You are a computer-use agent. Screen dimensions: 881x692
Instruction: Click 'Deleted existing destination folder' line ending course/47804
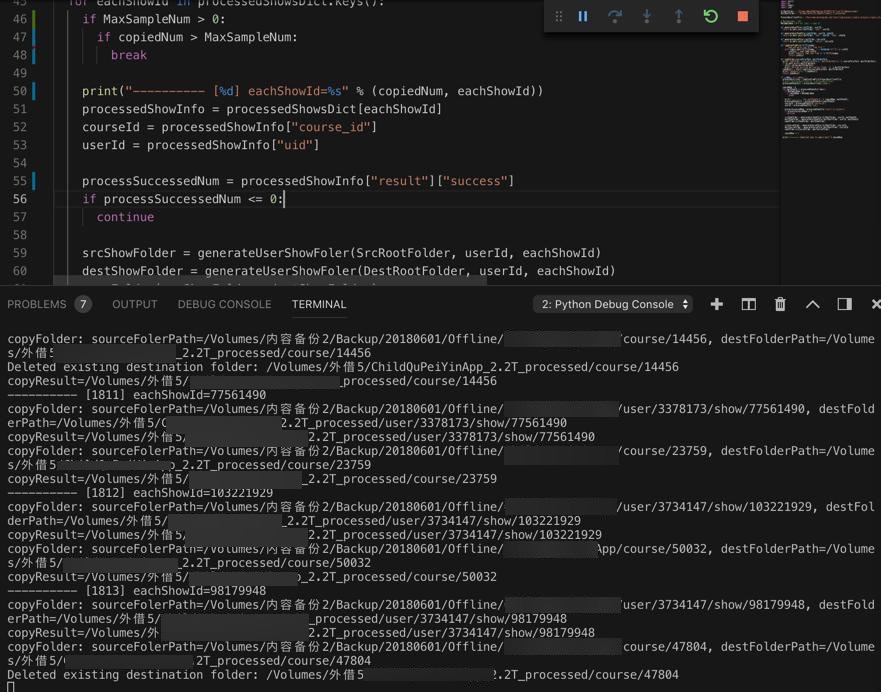343,675
